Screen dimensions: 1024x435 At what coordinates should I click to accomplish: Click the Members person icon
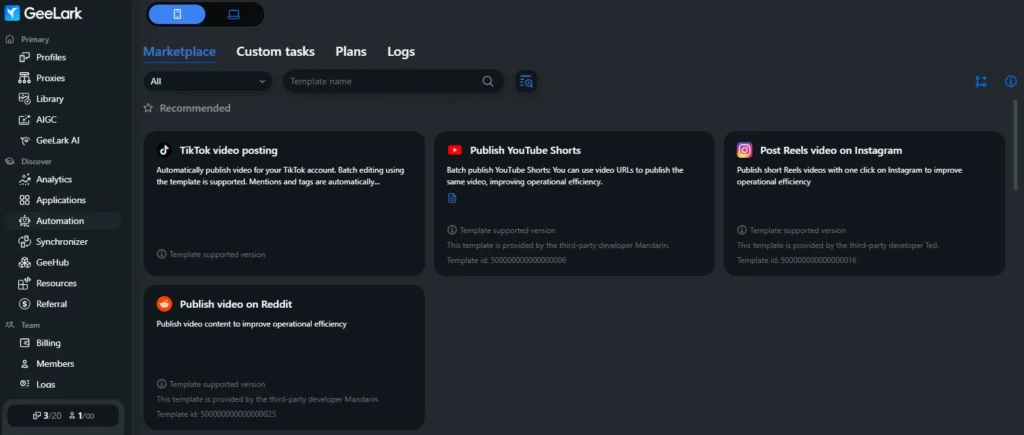(x=24, y=364)
